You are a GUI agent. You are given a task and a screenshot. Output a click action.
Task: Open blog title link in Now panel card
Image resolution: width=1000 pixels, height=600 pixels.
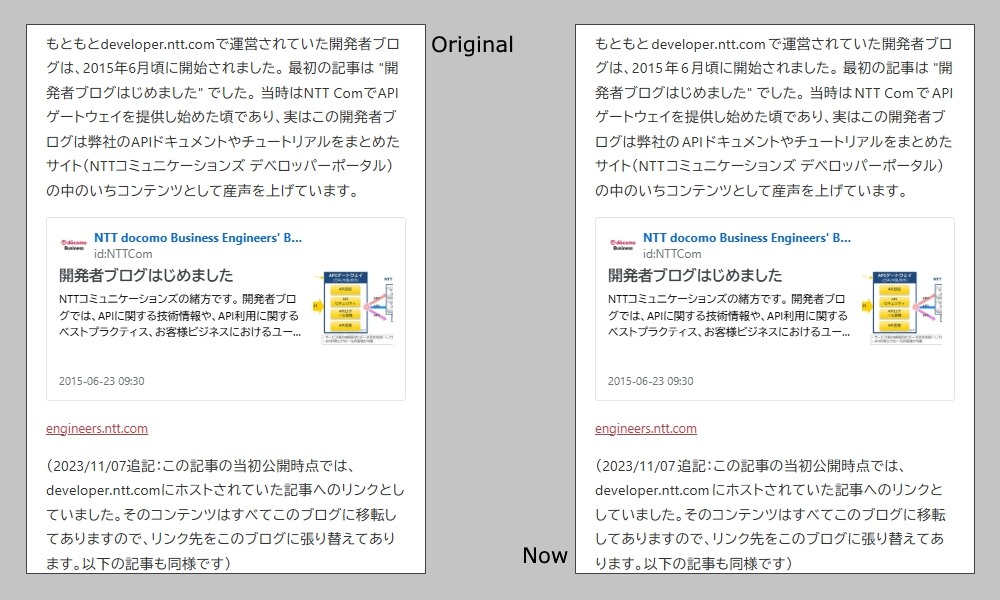[x=747, y=238]
